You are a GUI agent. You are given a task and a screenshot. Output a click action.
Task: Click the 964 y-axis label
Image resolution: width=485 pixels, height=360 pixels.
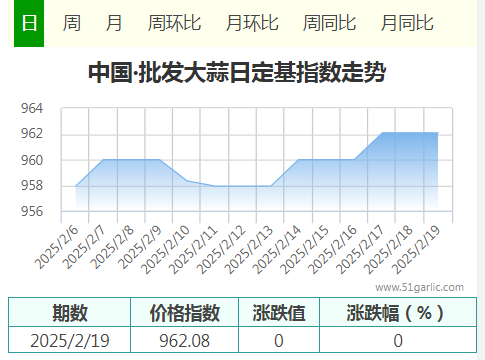[x=32, y=109]
